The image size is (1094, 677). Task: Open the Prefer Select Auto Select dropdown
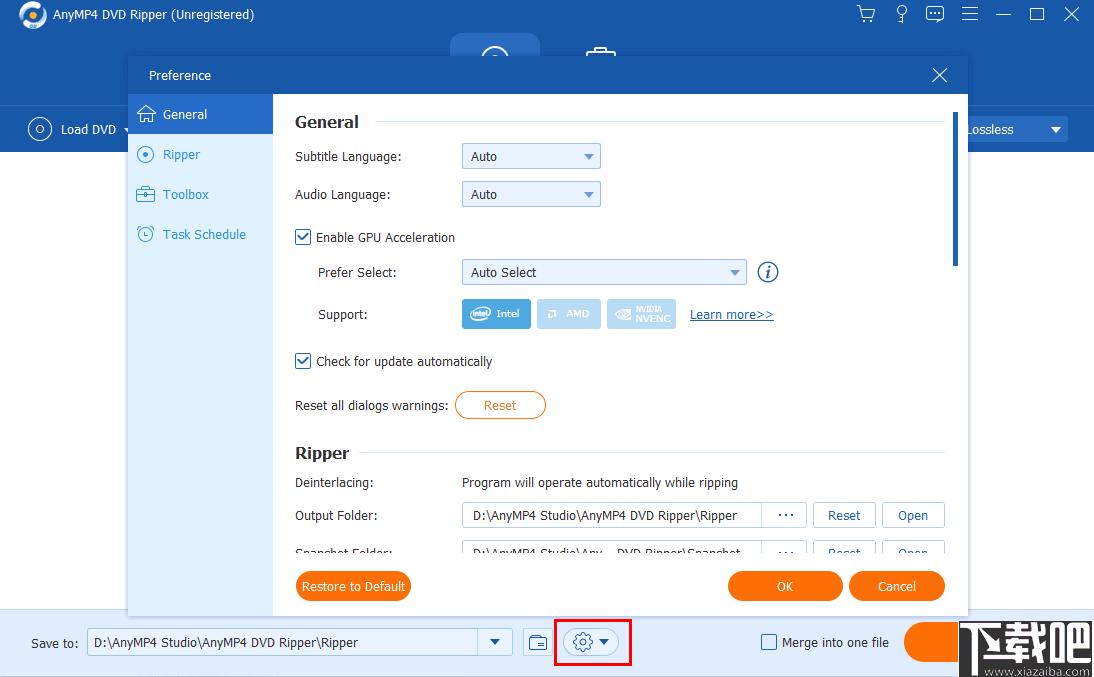tap(604, 272)
